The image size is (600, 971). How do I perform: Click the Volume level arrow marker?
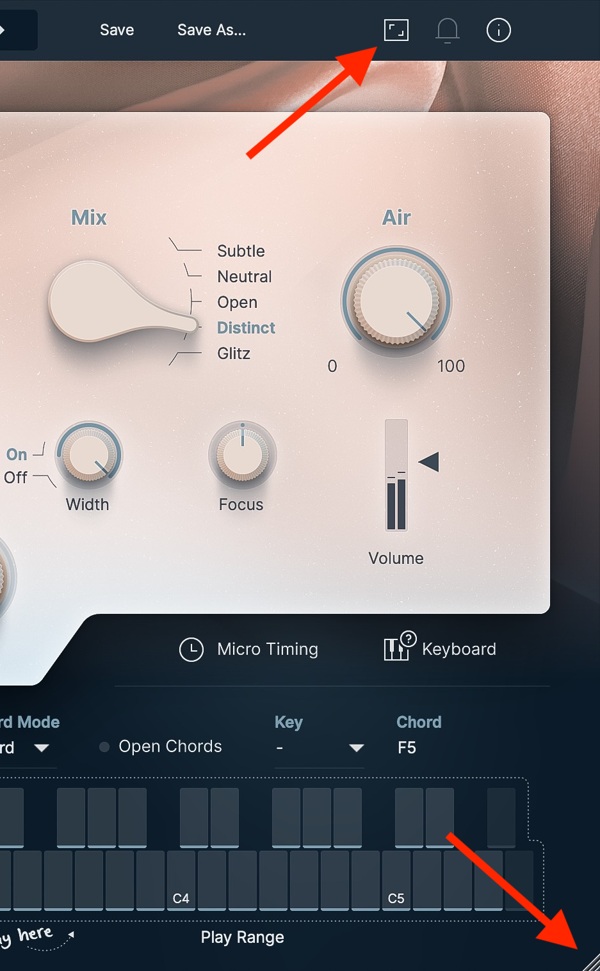[x=429, y=462]
